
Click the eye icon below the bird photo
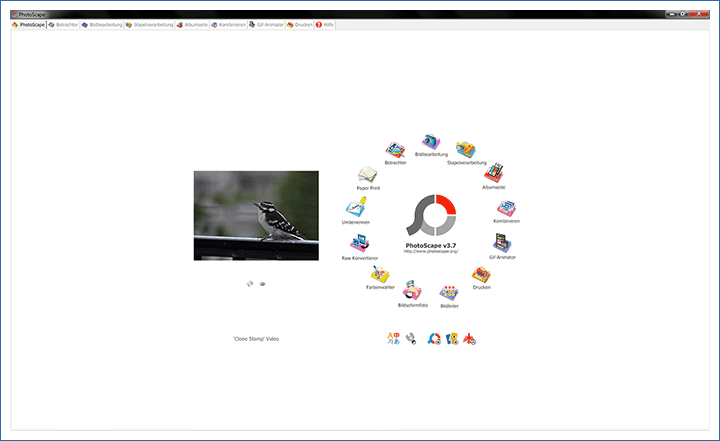coord(263,284)
